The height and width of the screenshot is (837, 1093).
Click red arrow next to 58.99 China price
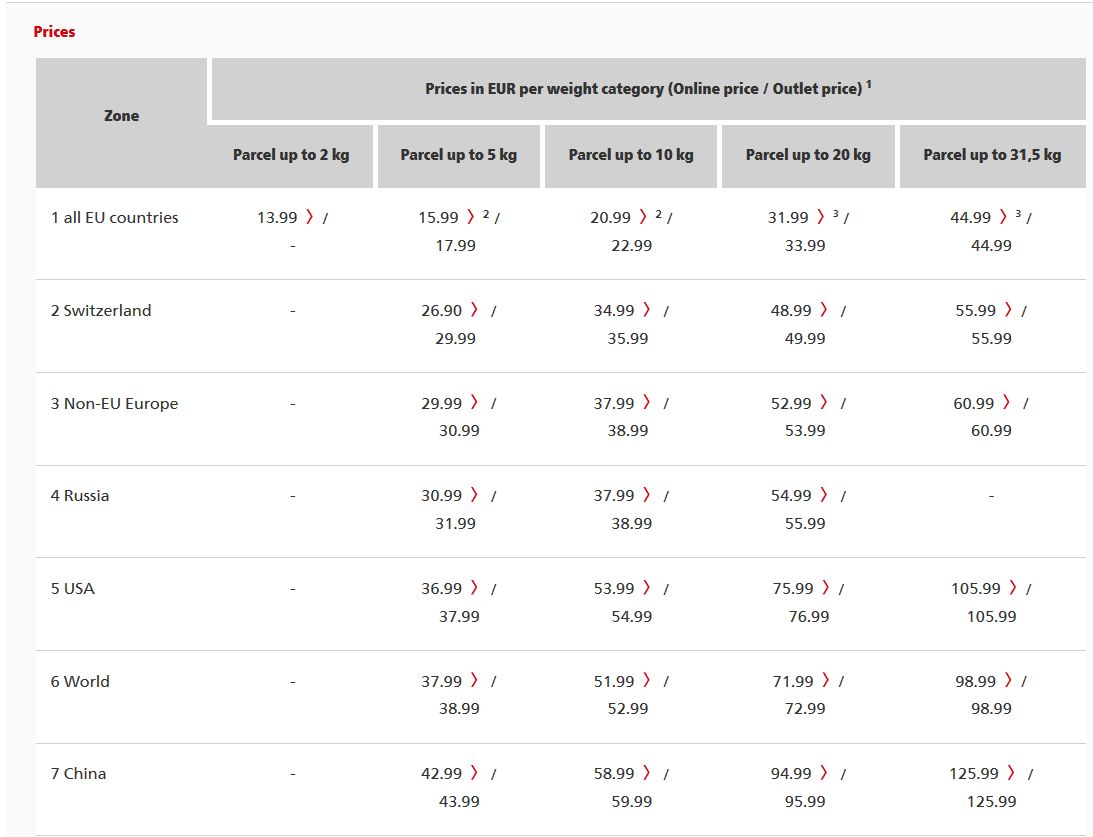coord(647,773)
